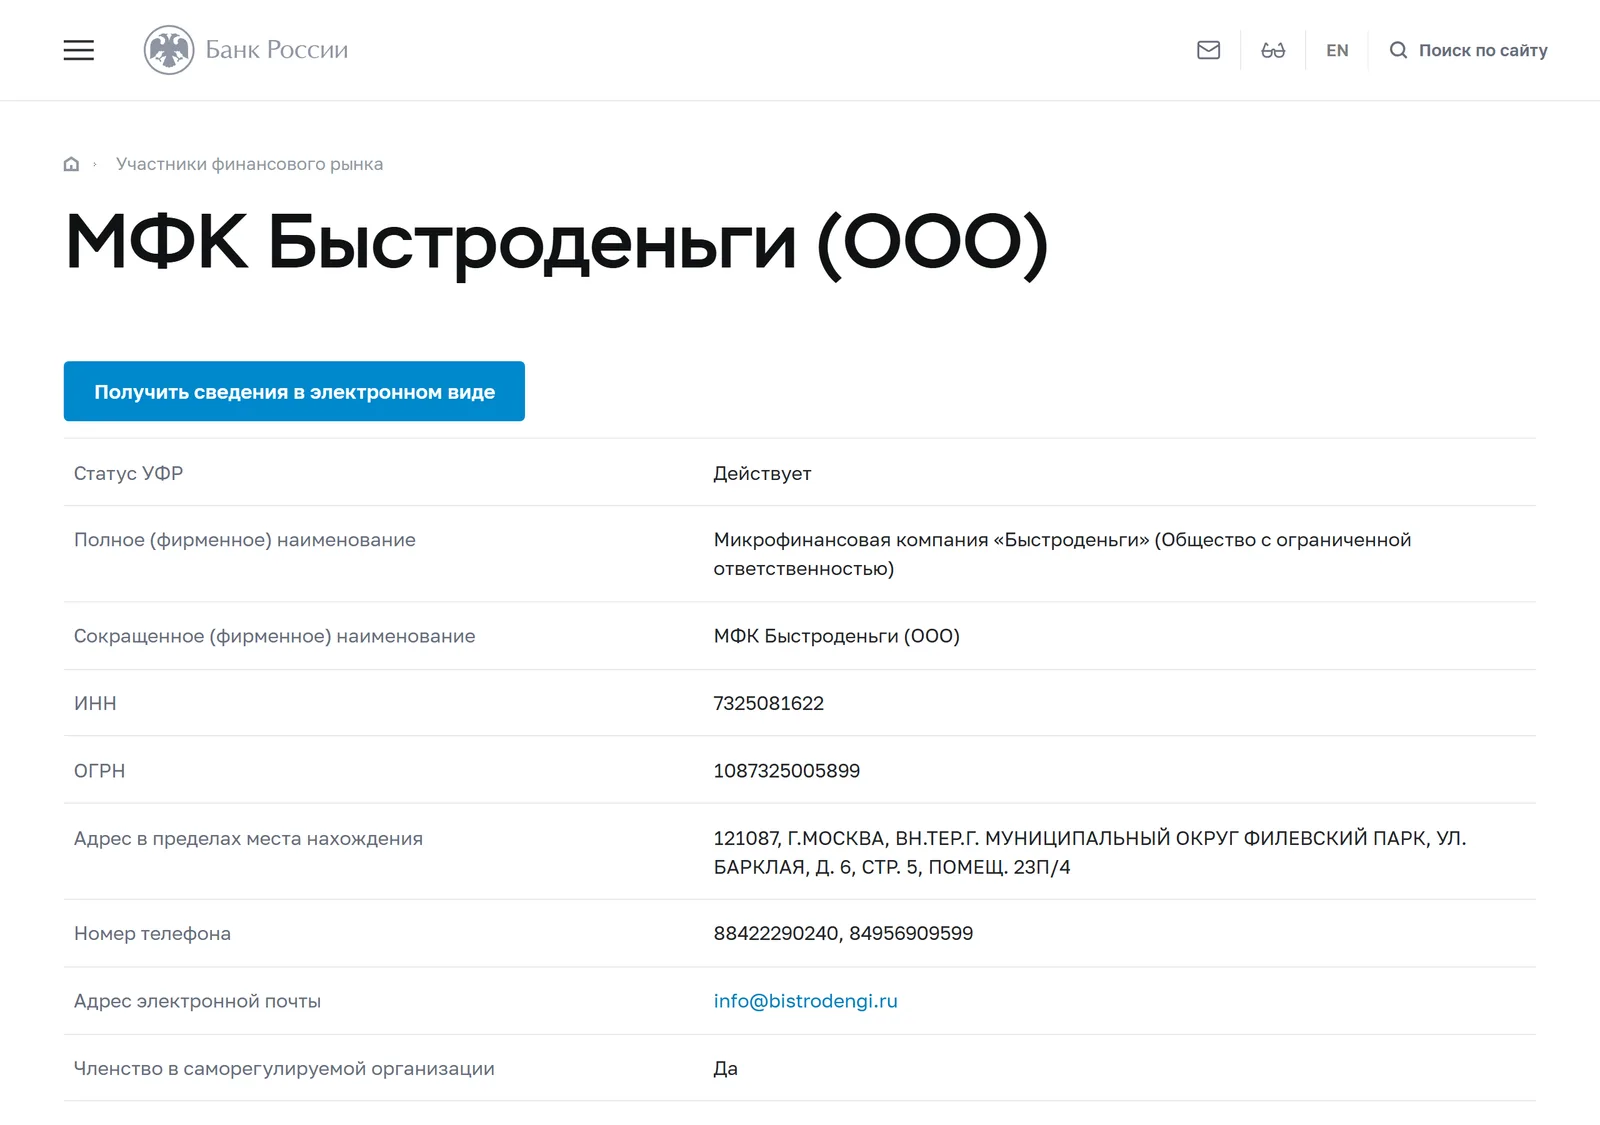The height and width of the screenshot is (1125, 1600).
Task: Enable the visually impaired glasses mode
Action: [x=1273, y=50]
